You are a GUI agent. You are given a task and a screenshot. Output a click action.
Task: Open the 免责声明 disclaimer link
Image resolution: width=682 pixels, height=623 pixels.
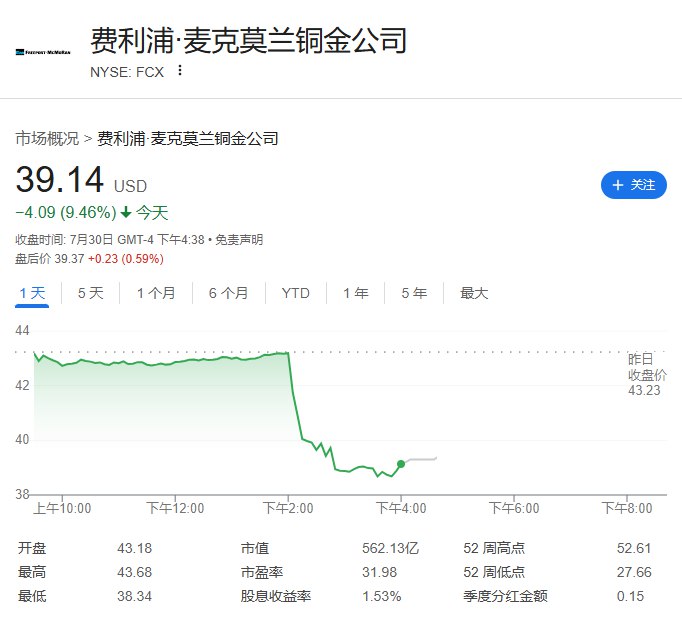[239, 240]
